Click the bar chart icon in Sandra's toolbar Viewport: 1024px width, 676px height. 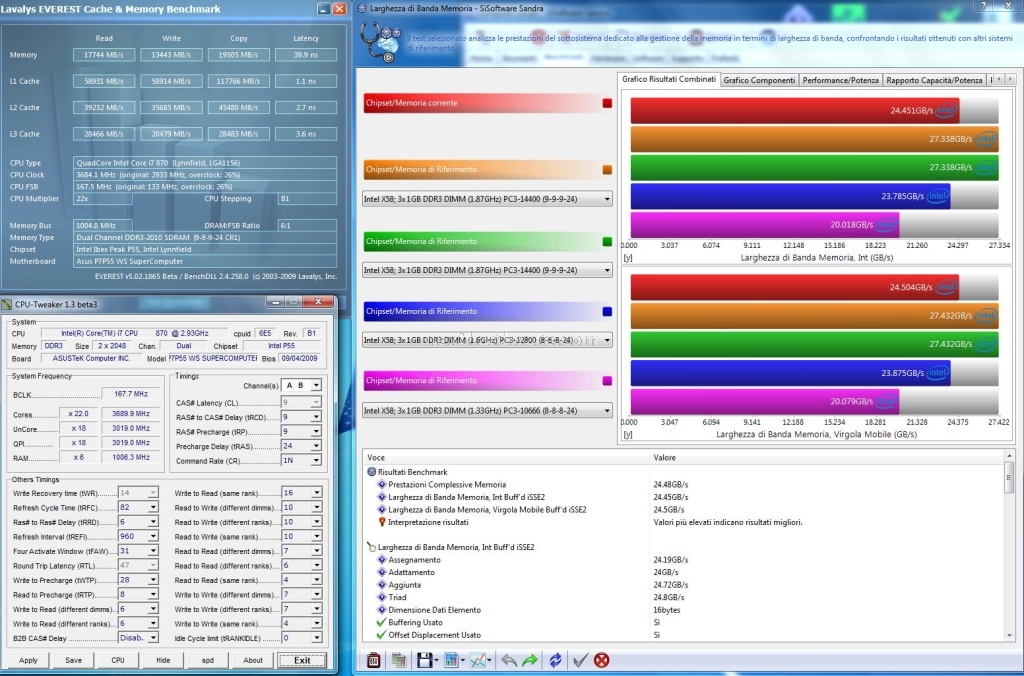coord(451,660)
